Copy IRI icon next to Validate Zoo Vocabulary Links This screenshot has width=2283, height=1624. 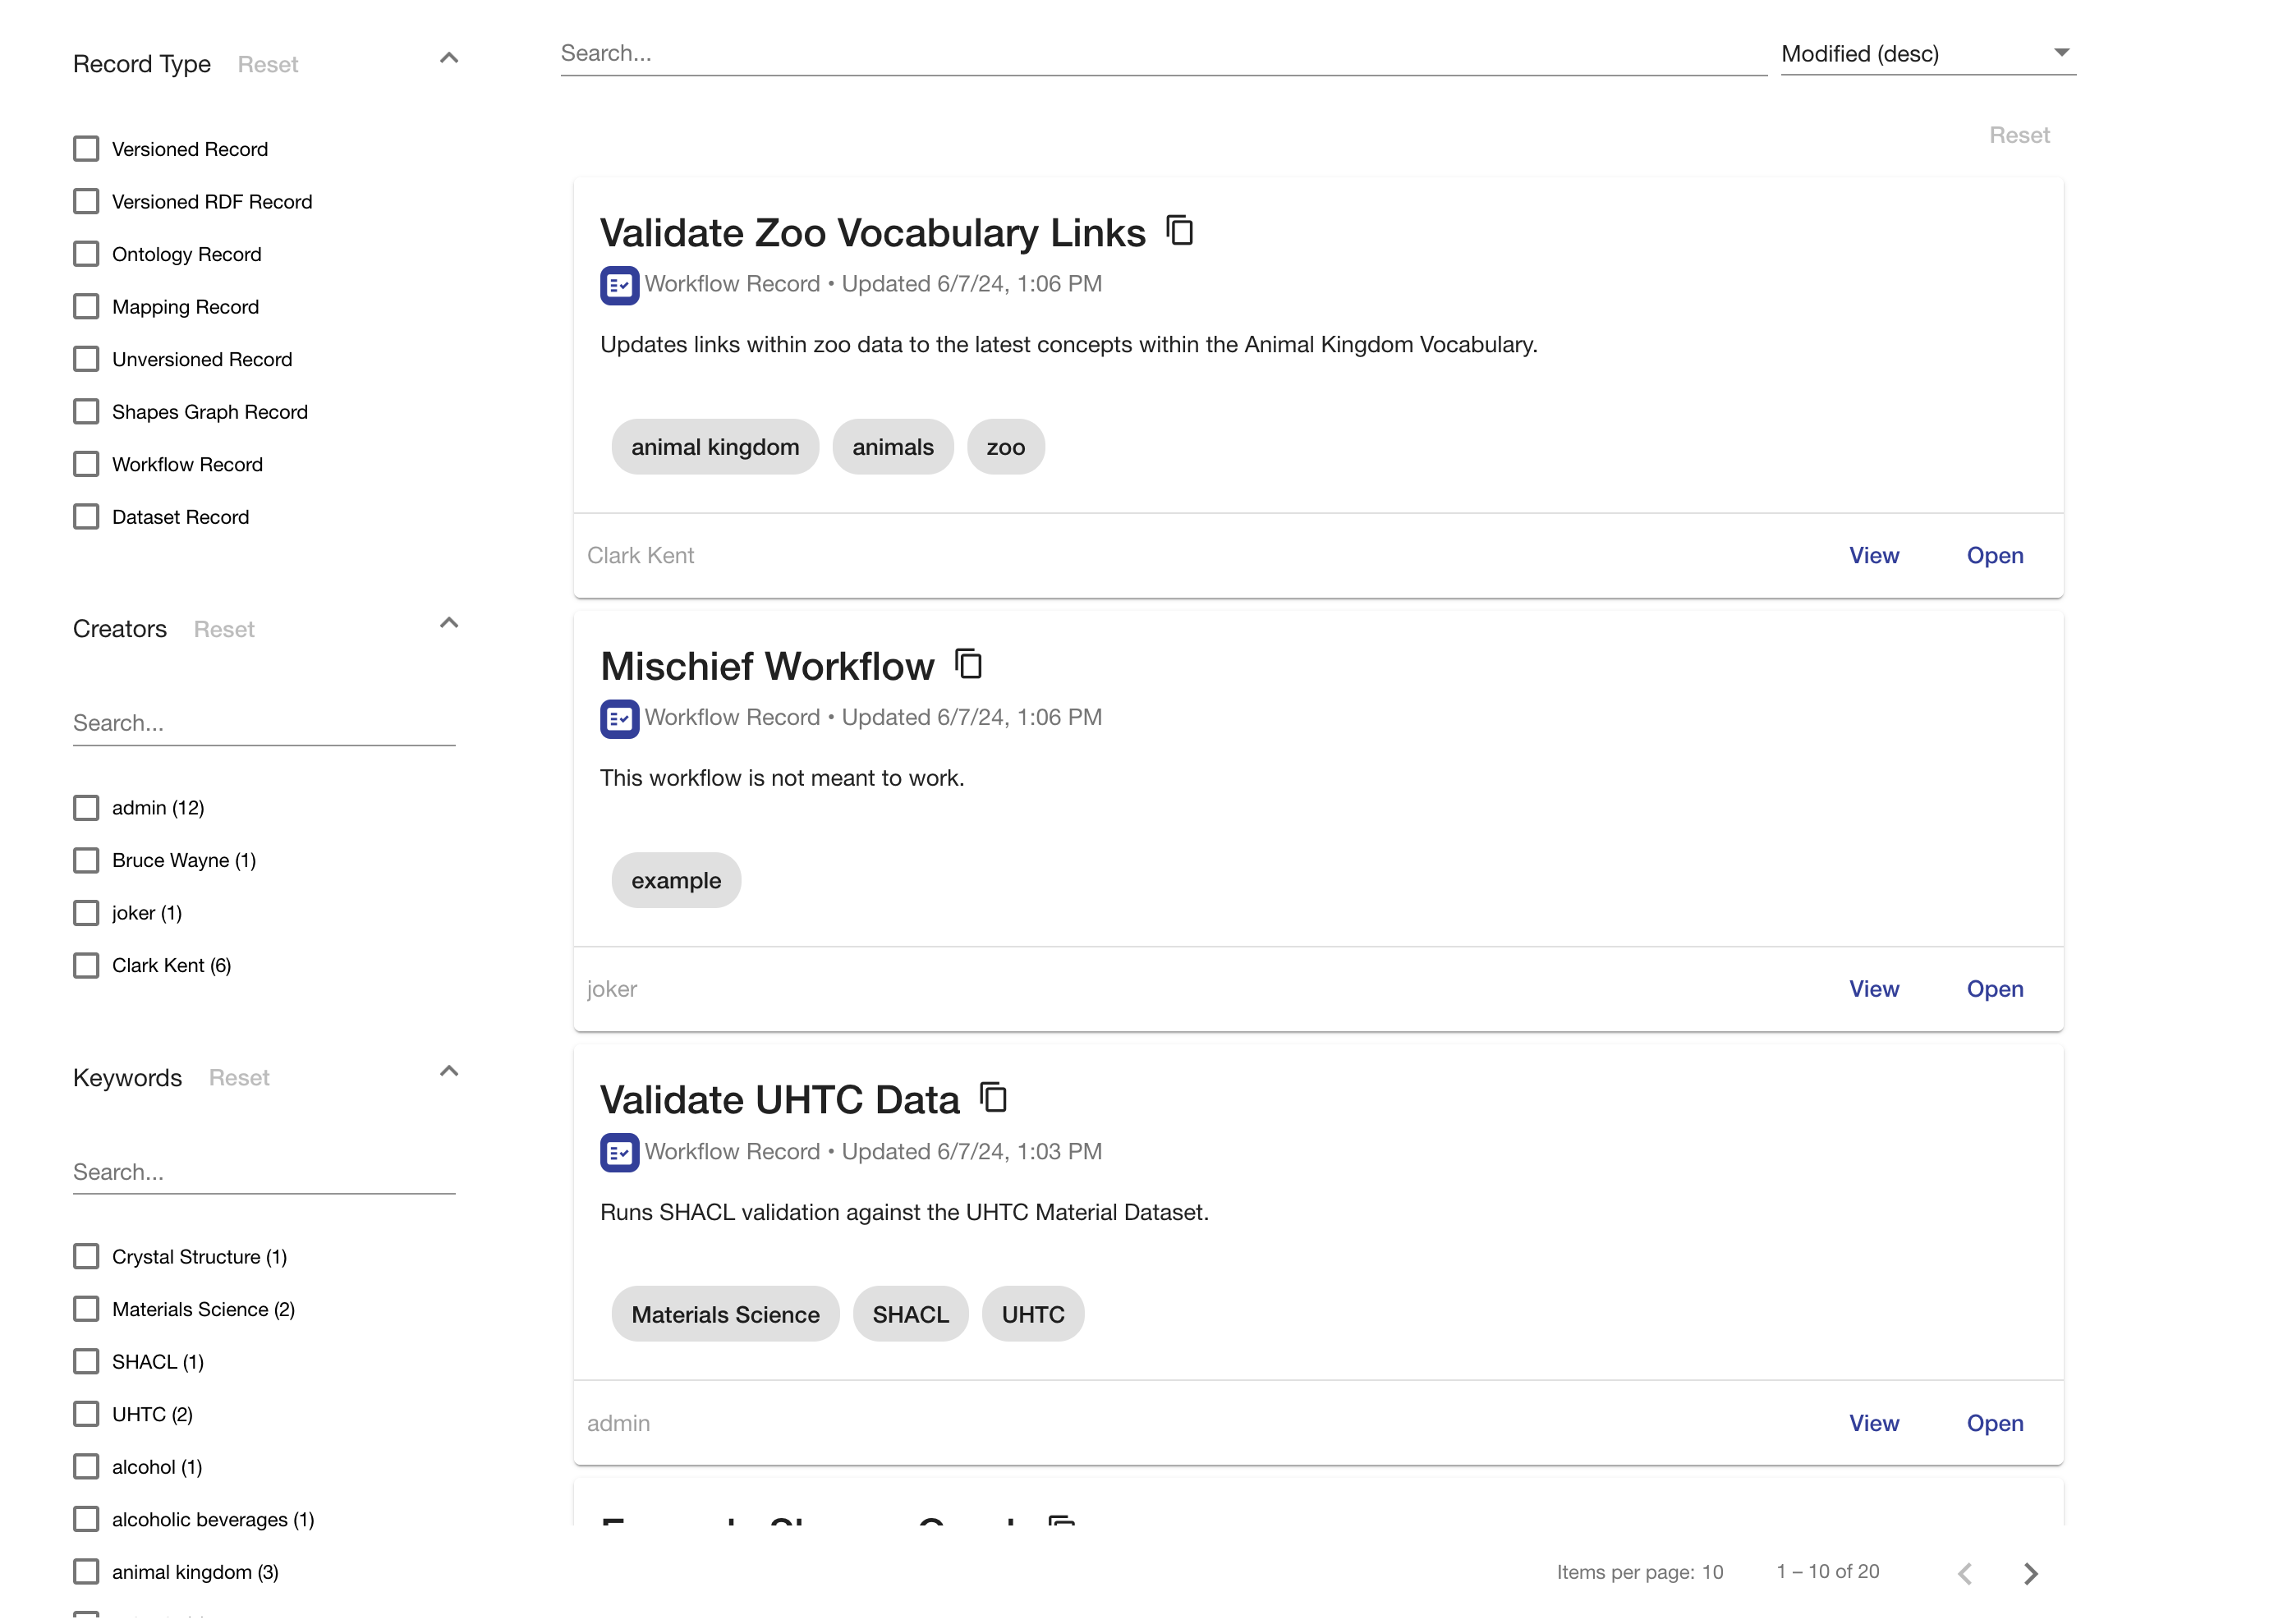(x=1180, y=231)
